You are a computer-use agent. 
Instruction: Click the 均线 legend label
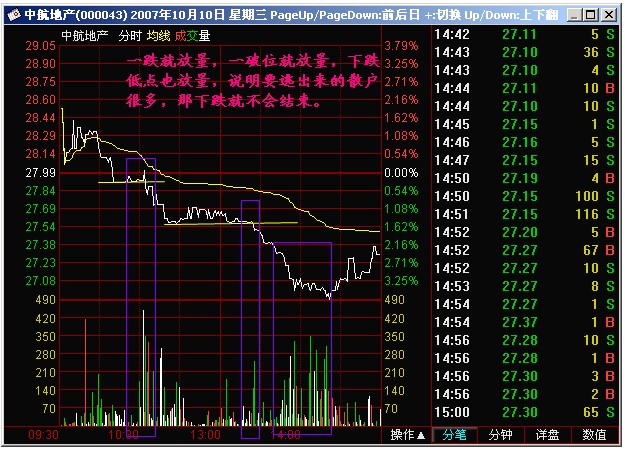click(159, 35)
